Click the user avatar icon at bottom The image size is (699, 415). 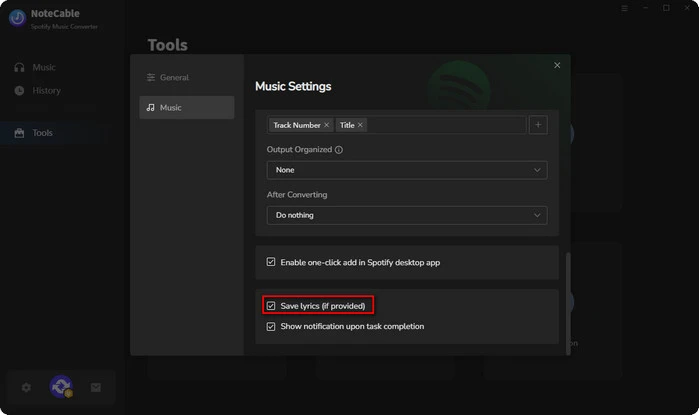(61, 387)
